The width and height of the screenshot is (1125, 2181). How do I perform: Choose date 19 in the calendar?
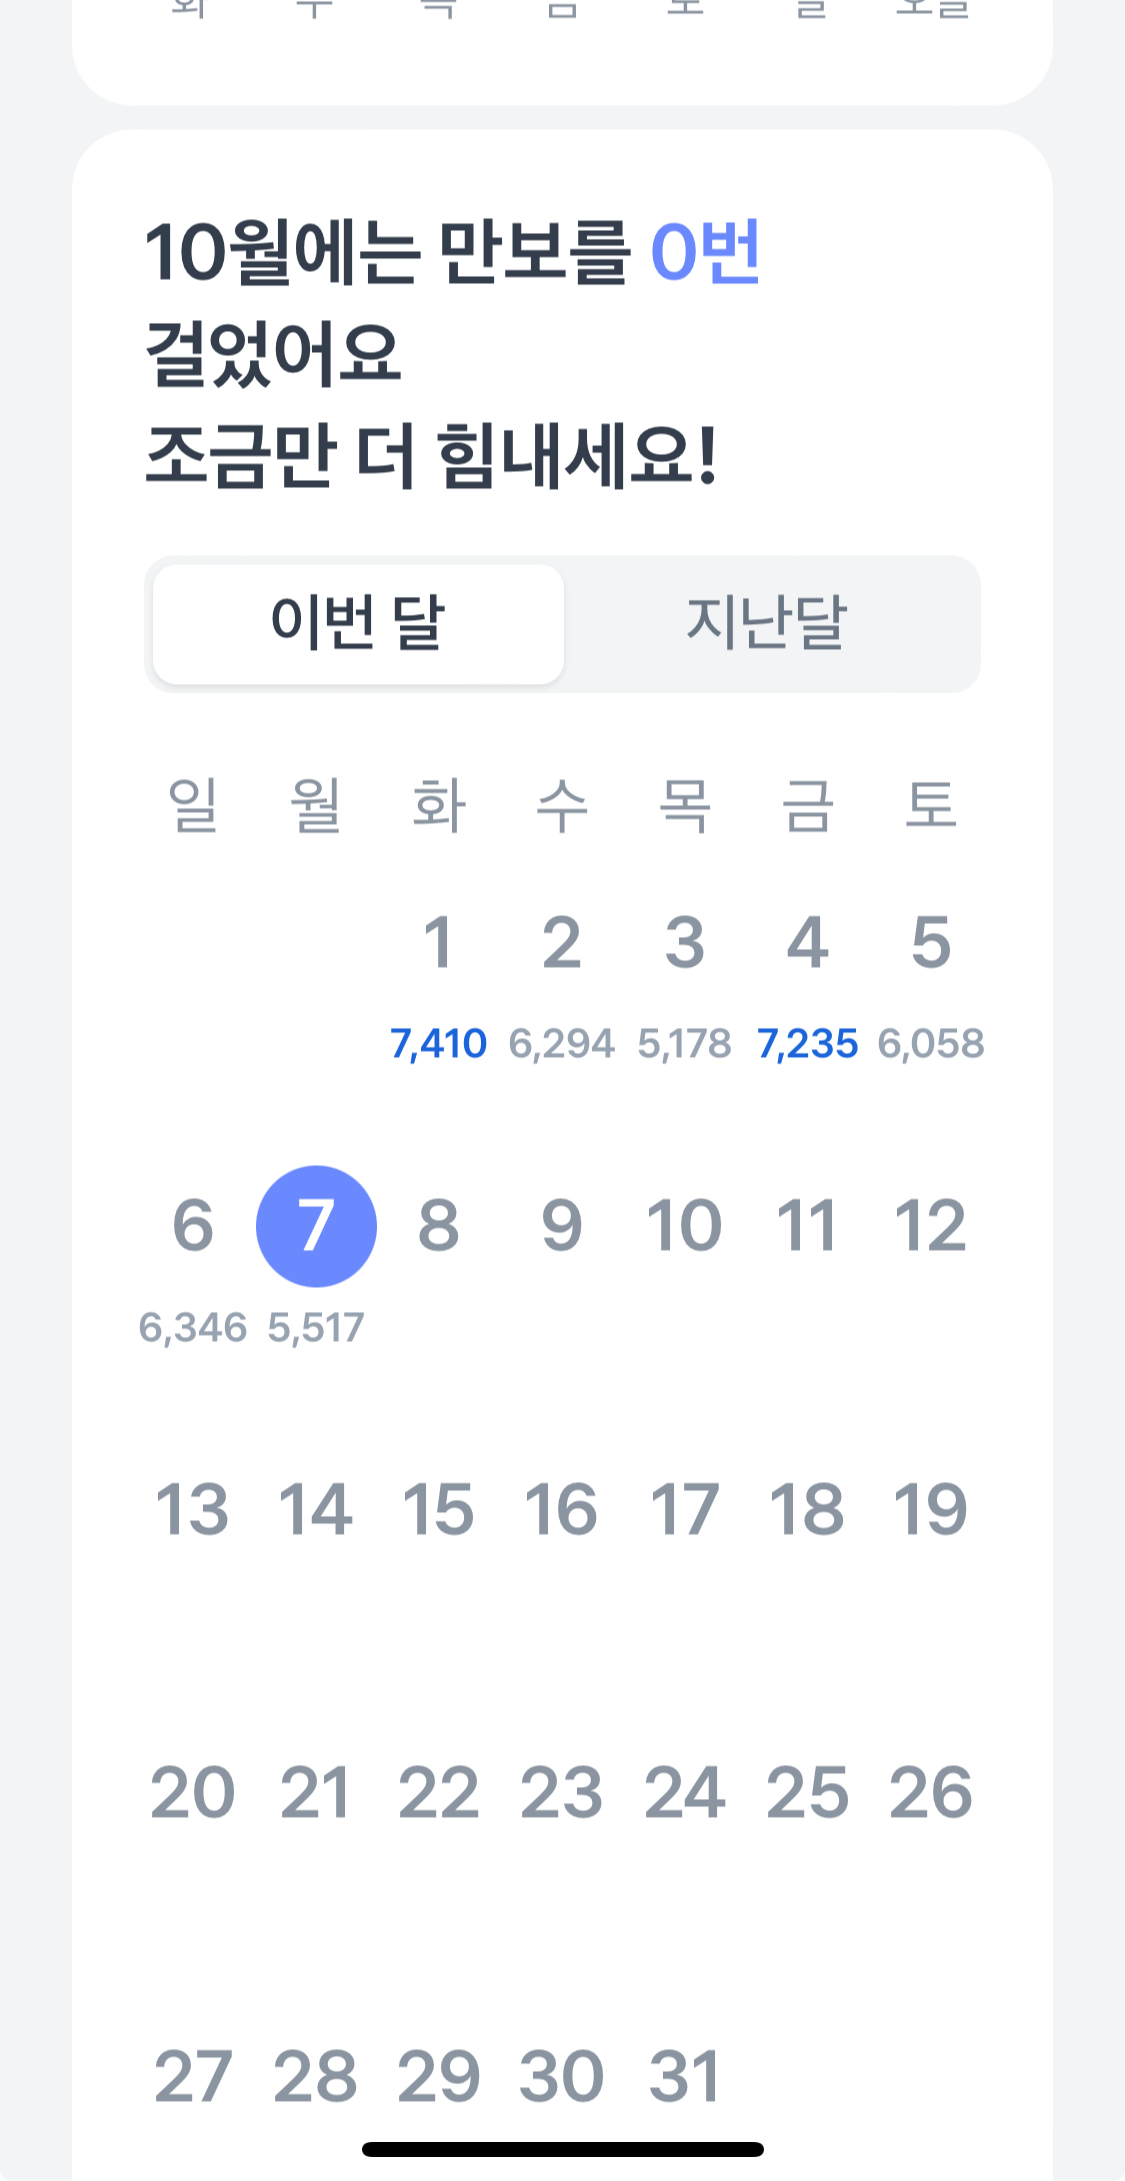point(930,1509)
